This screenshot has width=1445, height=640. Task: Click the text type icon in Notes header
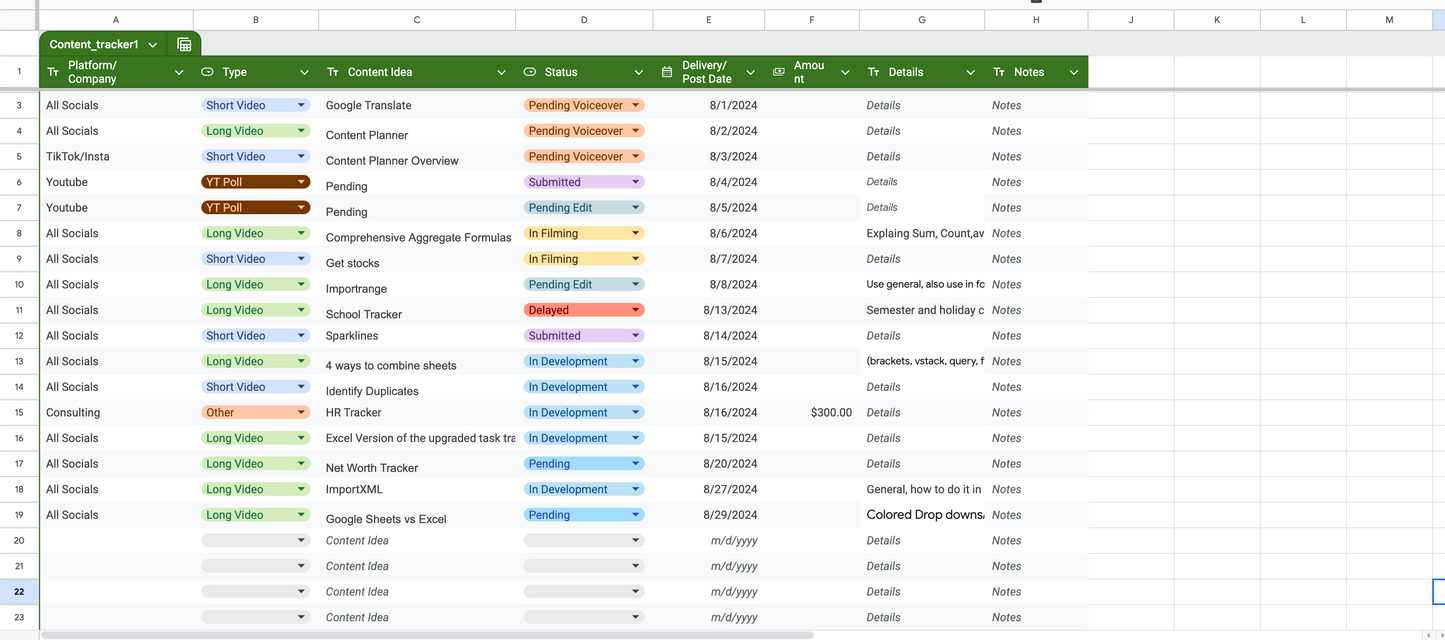pyautogui.click(x=999, y=72)
